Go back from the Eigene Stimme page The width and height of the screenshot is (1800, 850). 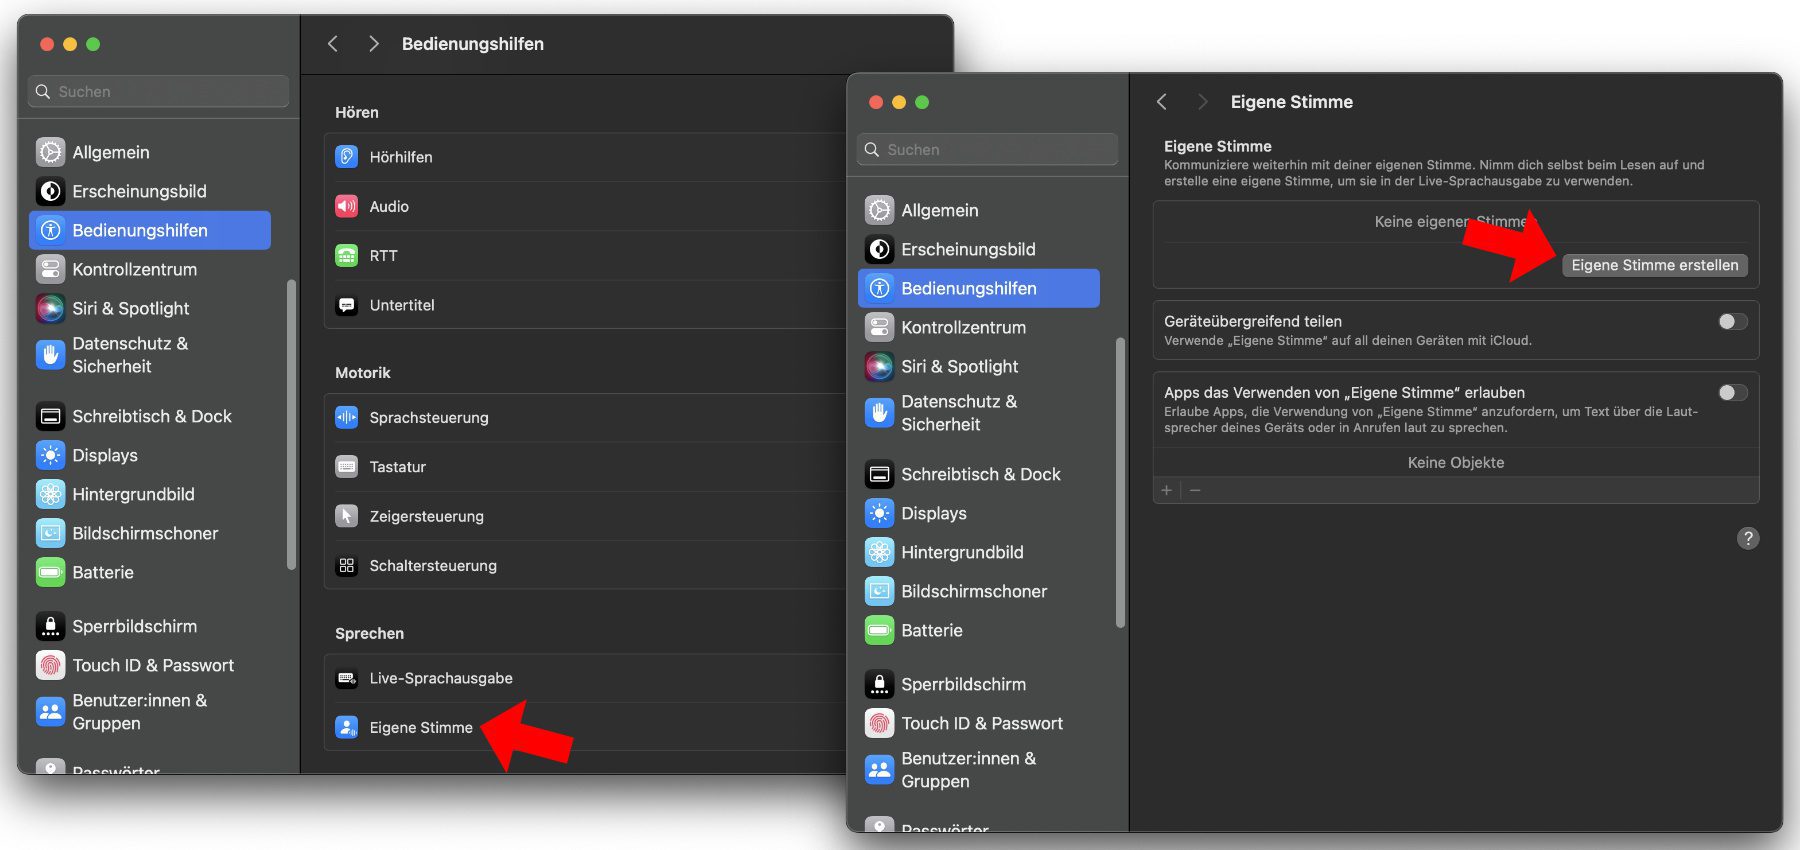1162,102
